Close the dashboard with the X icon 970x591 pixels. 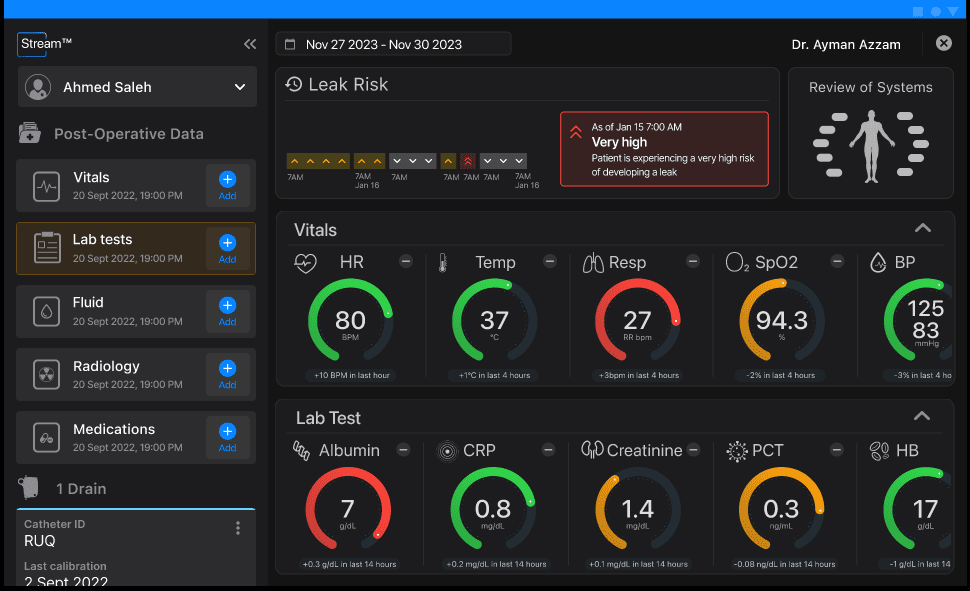click(943, 43)
